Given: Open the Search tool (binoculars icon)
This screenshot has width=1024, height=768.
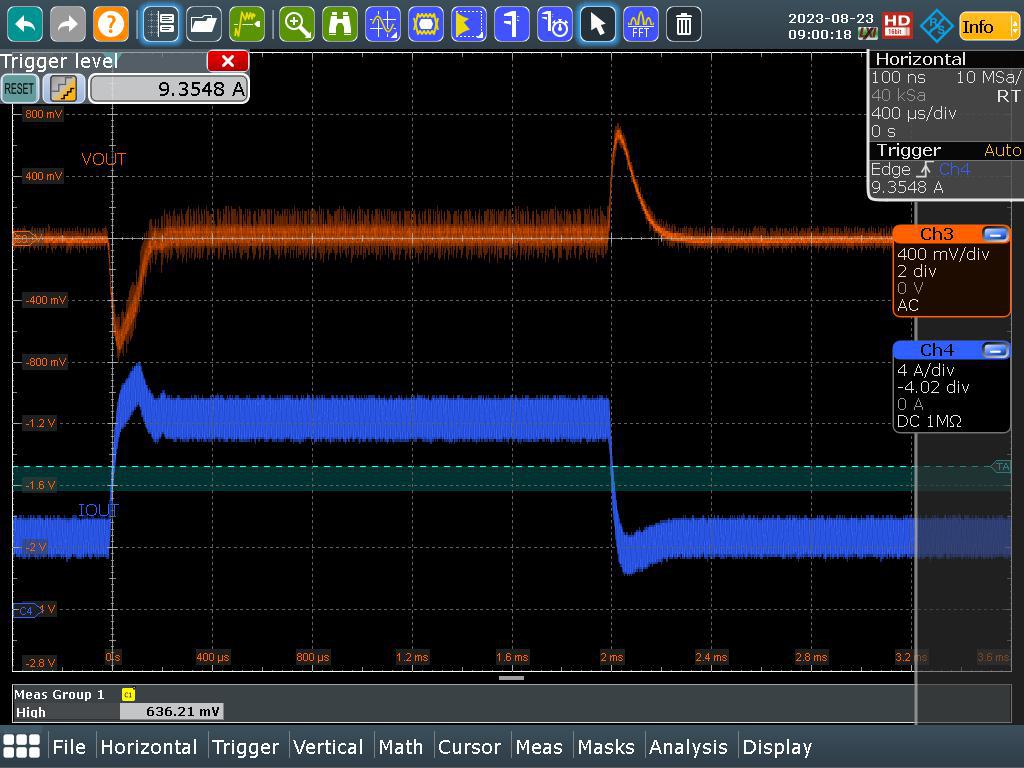Looking at the screenshot, I should 339,24.
